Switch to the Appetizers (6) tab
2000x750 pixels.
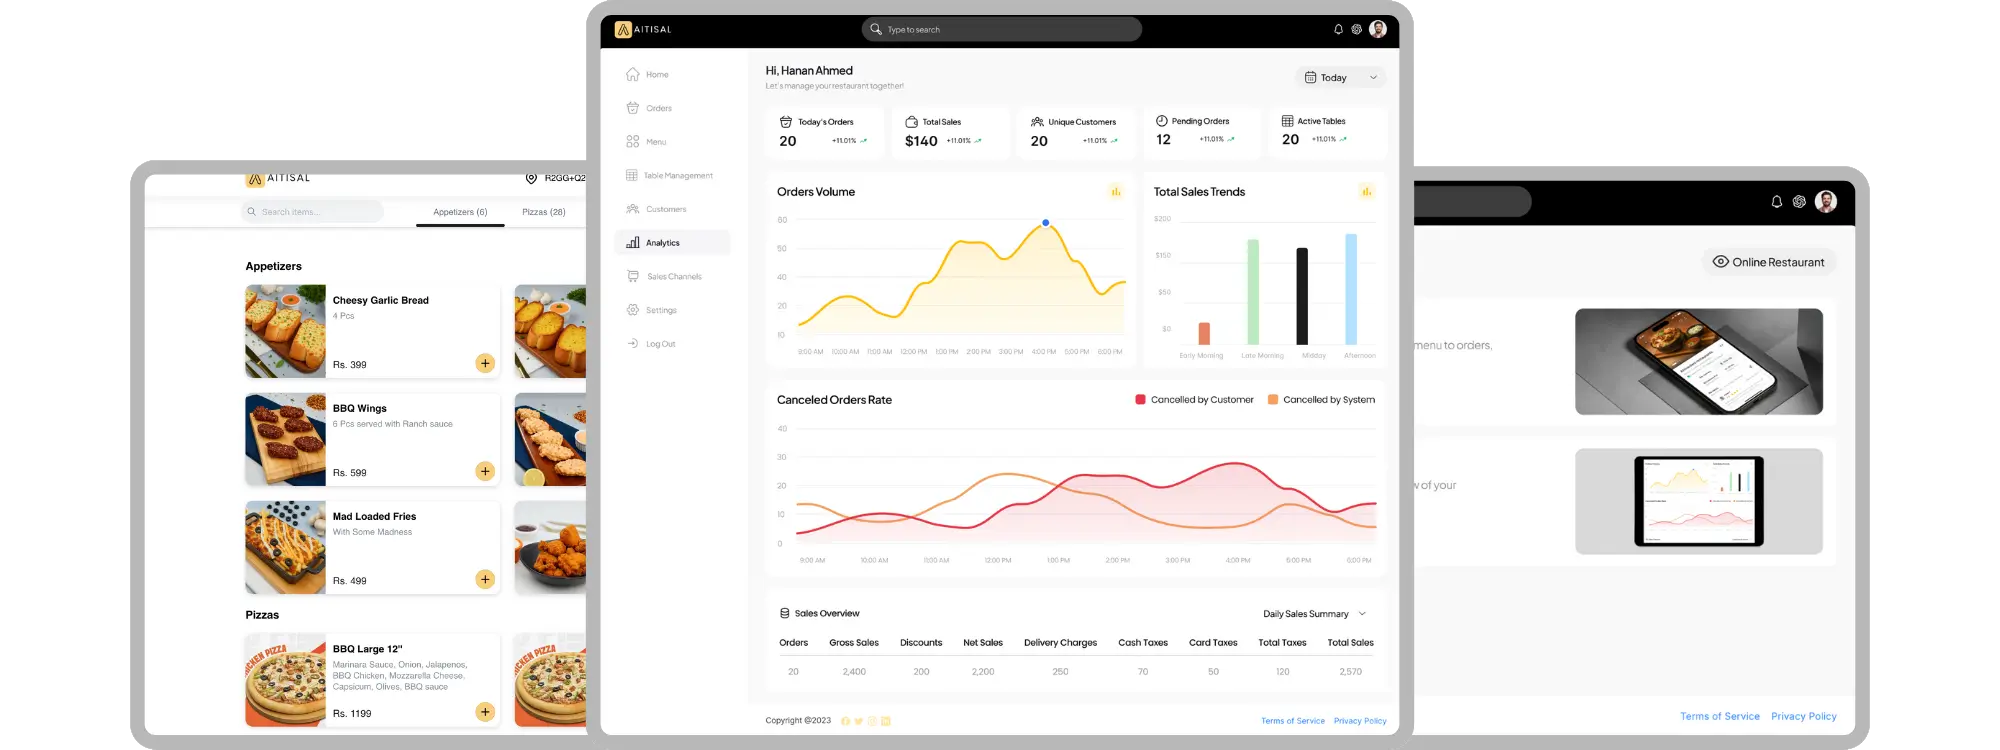pyautogui.click(x=460, y=212)
